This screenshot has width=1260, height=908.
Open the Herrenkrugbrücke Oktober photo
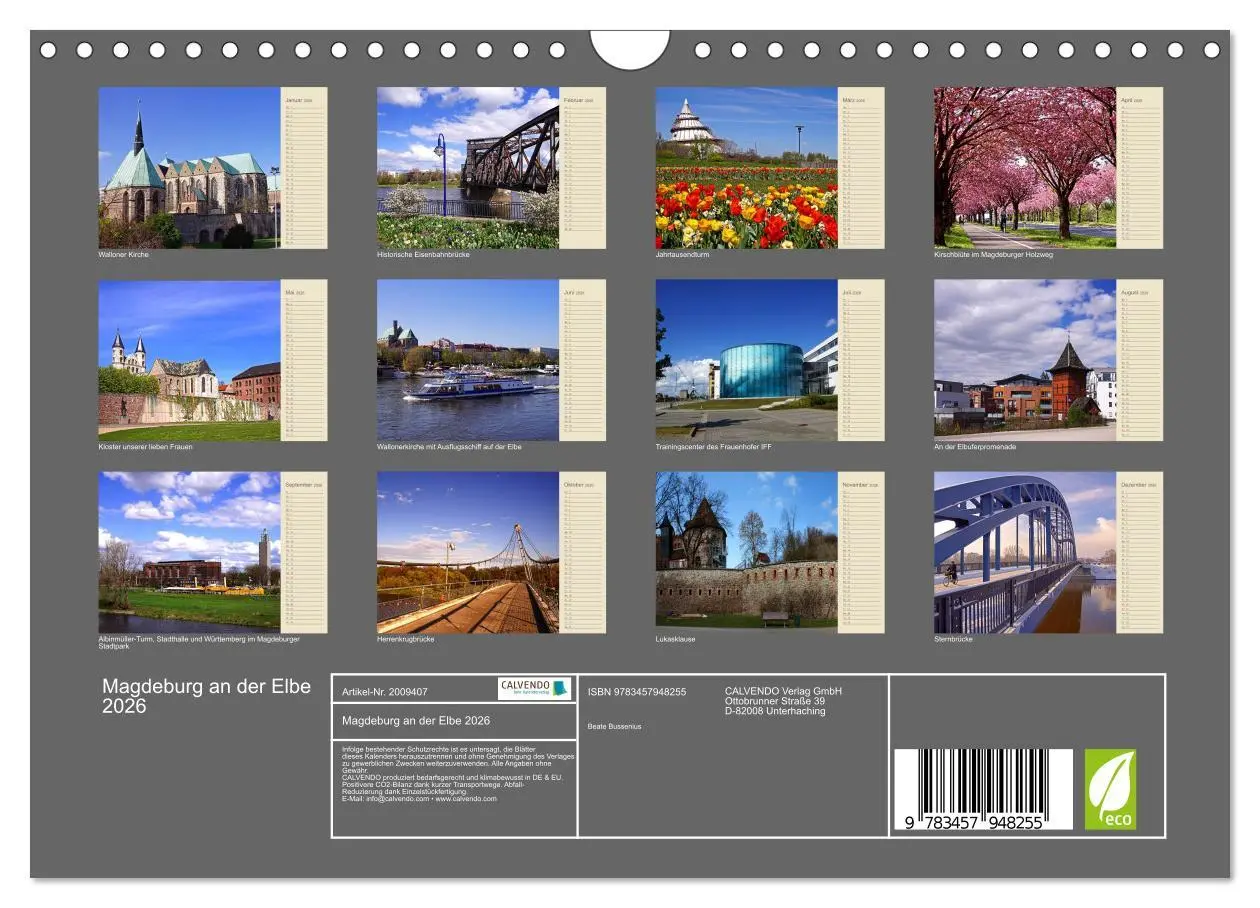pyautogui.click(x=465, y=550)
